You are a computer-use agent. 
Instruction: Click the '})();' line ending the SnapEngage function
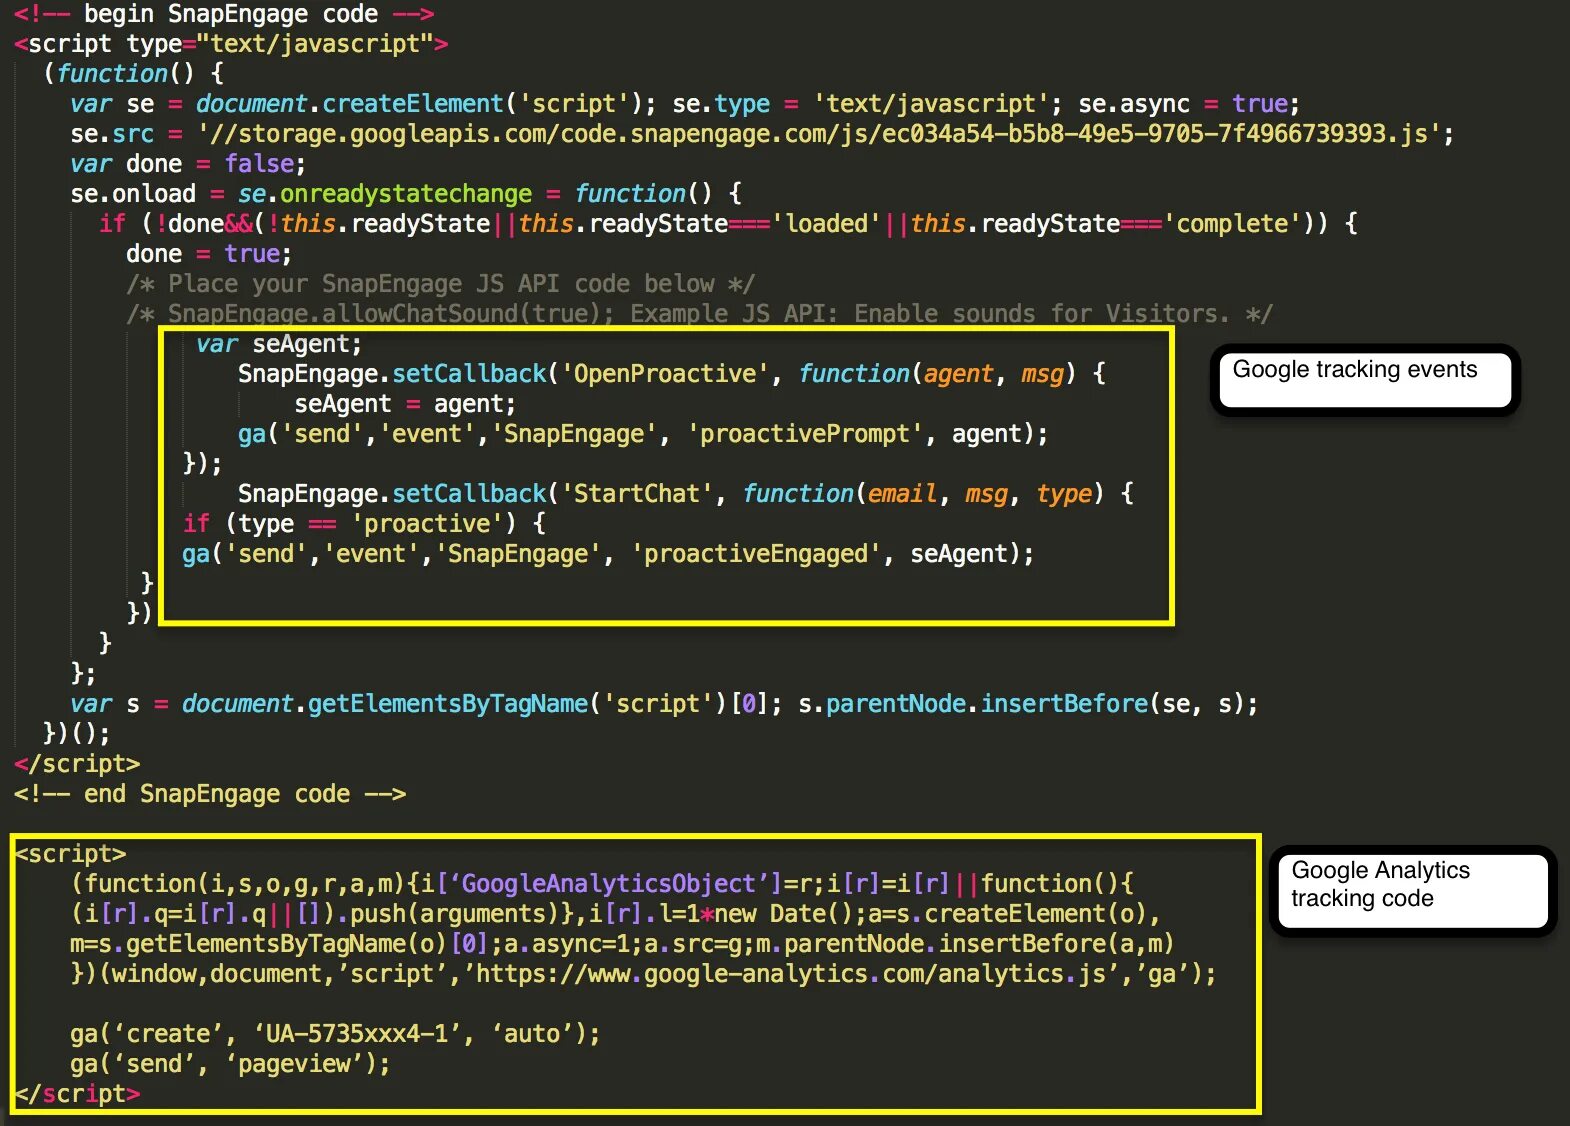point(77,734)
